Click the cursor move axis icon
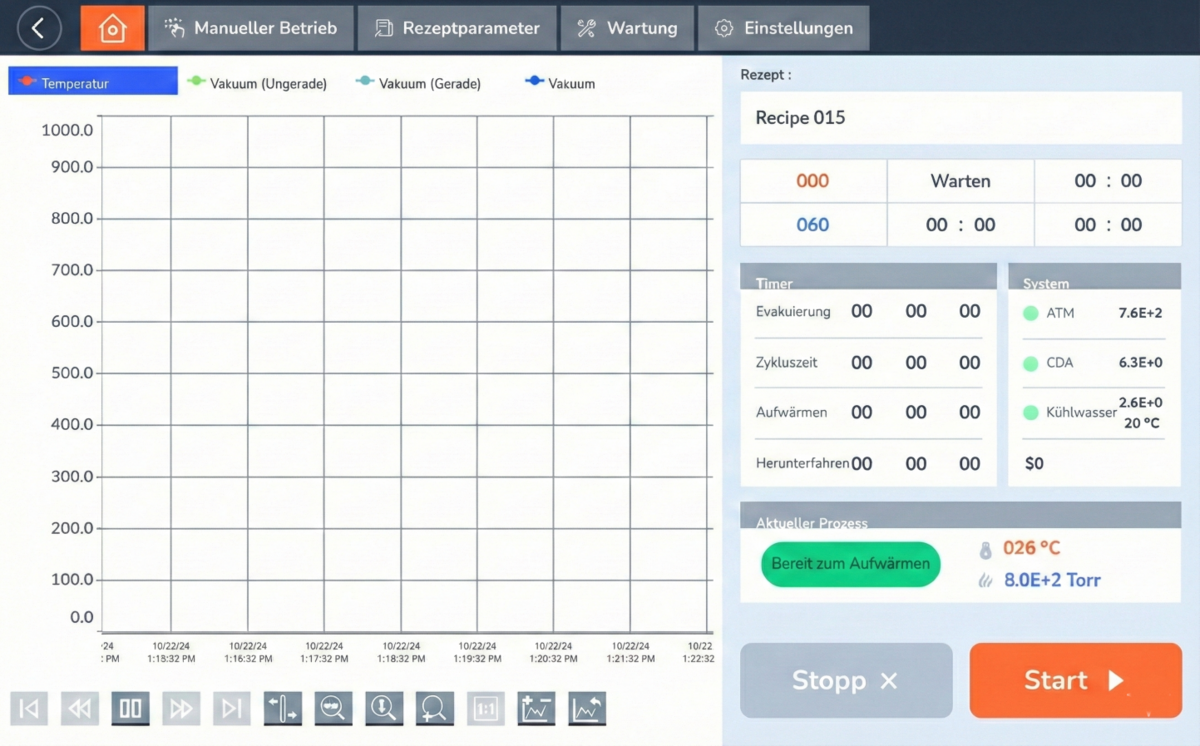This screenshot has height=746, width=1200. [283, 709]
